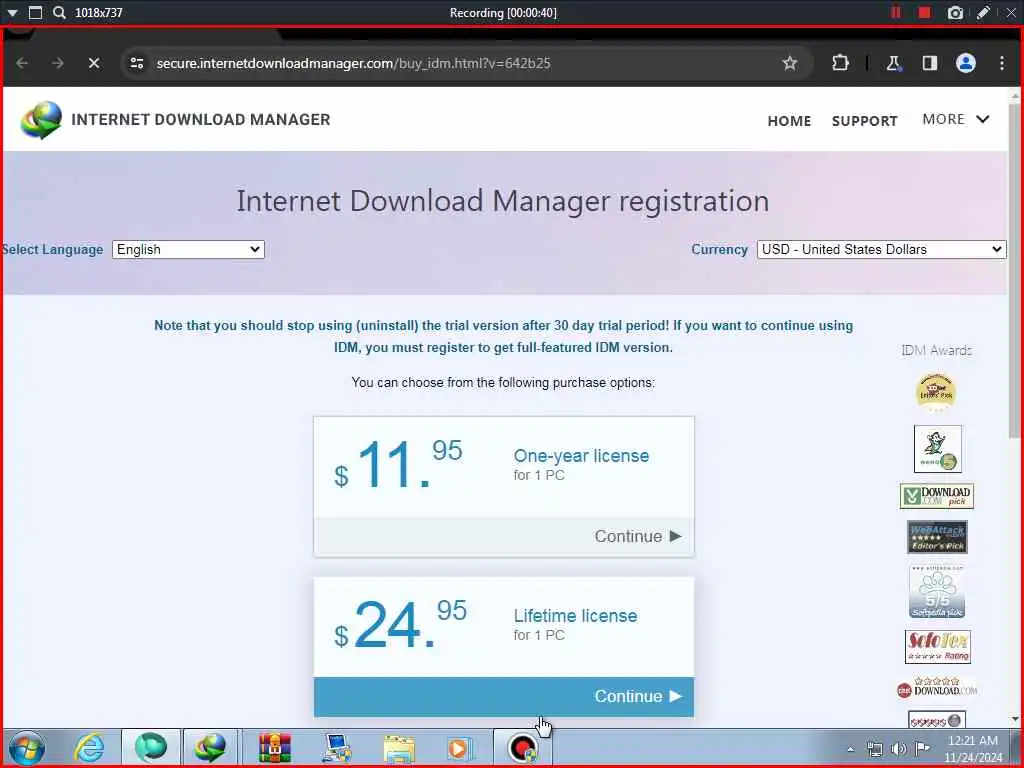Open the file folder taskbar icon

(398, 748)
